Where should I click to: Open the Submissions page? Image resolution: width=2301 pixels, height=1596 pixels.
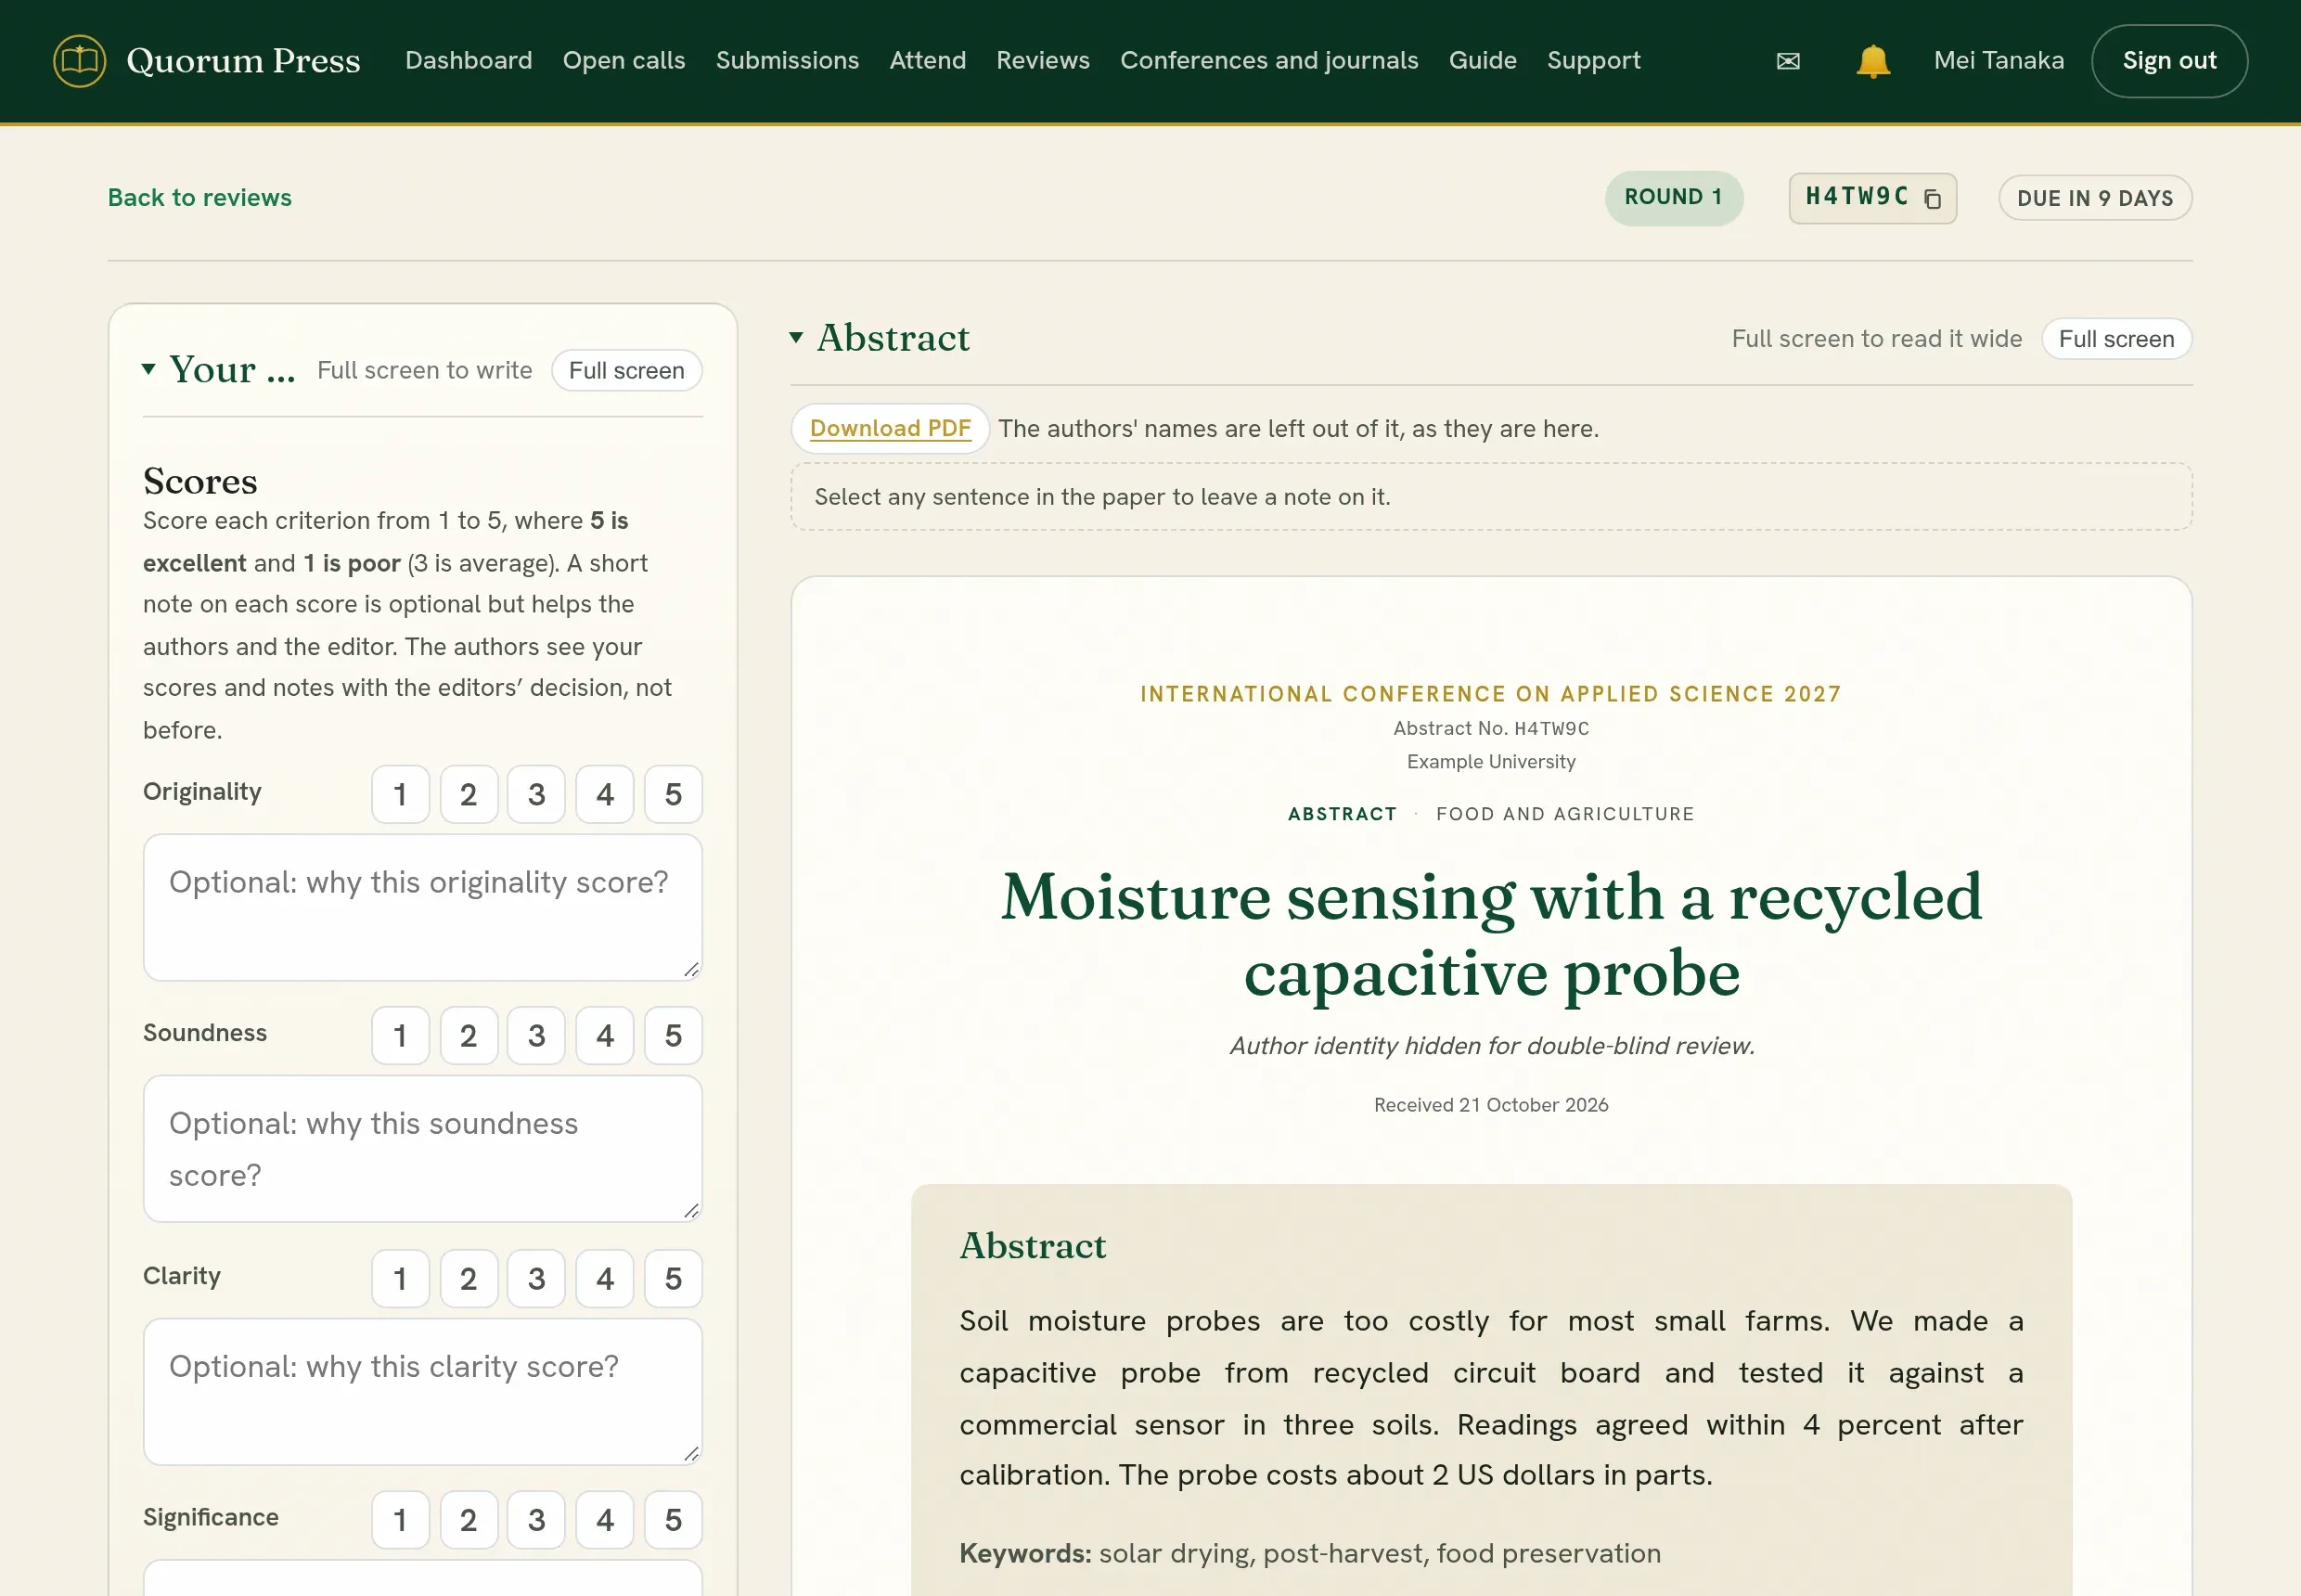click(x=787, y=60)
